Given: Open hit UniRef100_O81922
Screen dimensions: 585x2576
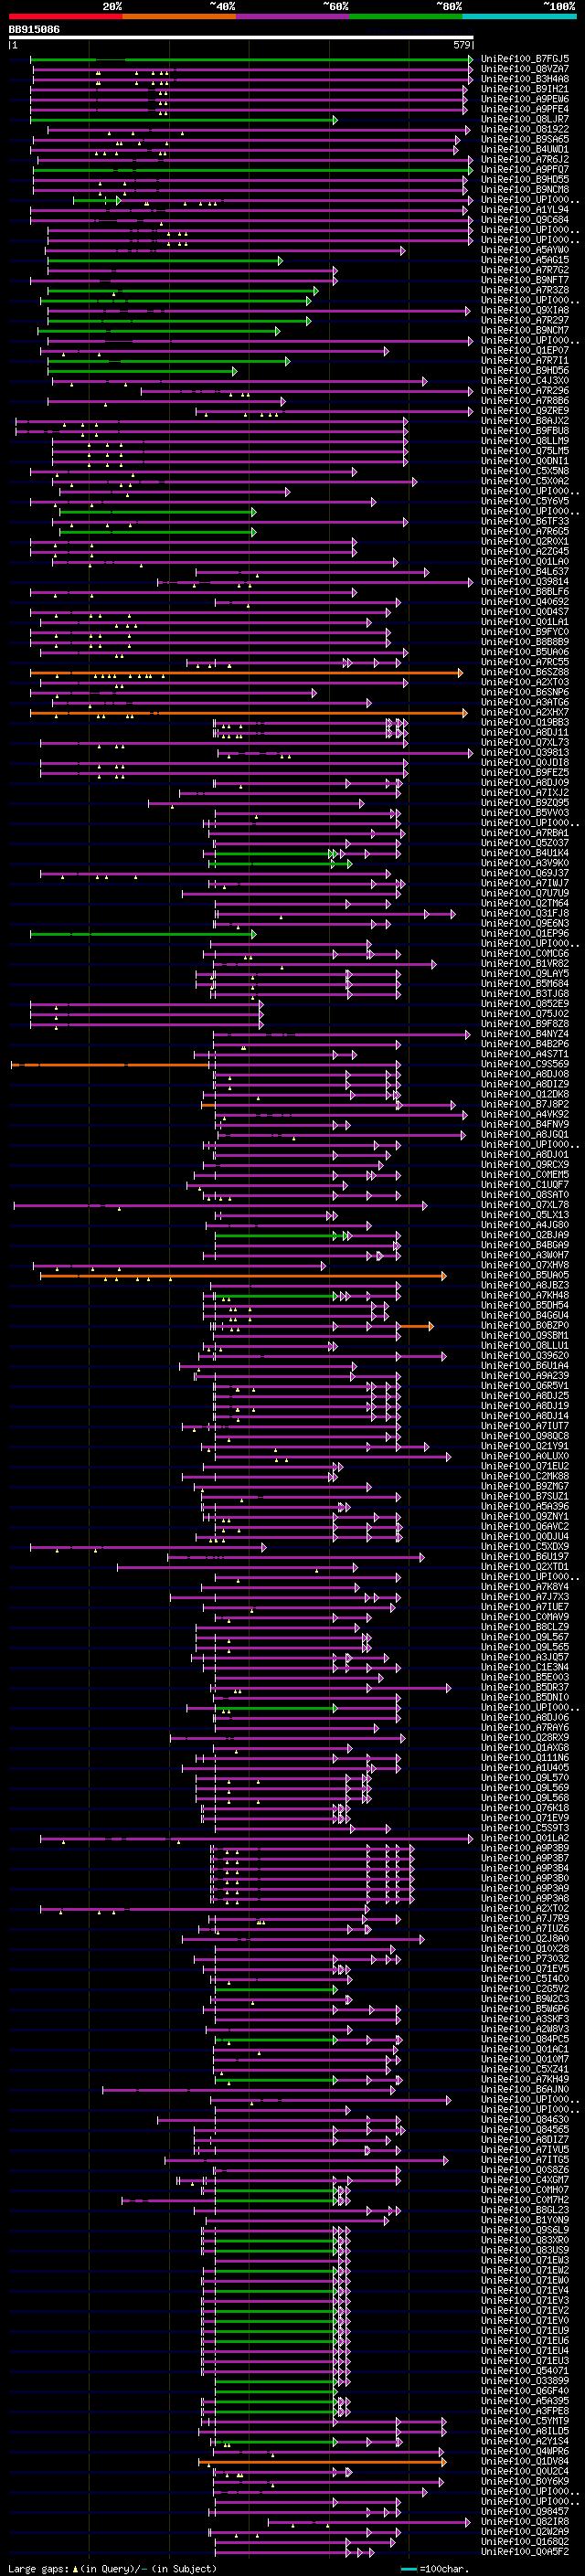Looking at the screenshot, I should coord(525,129).
